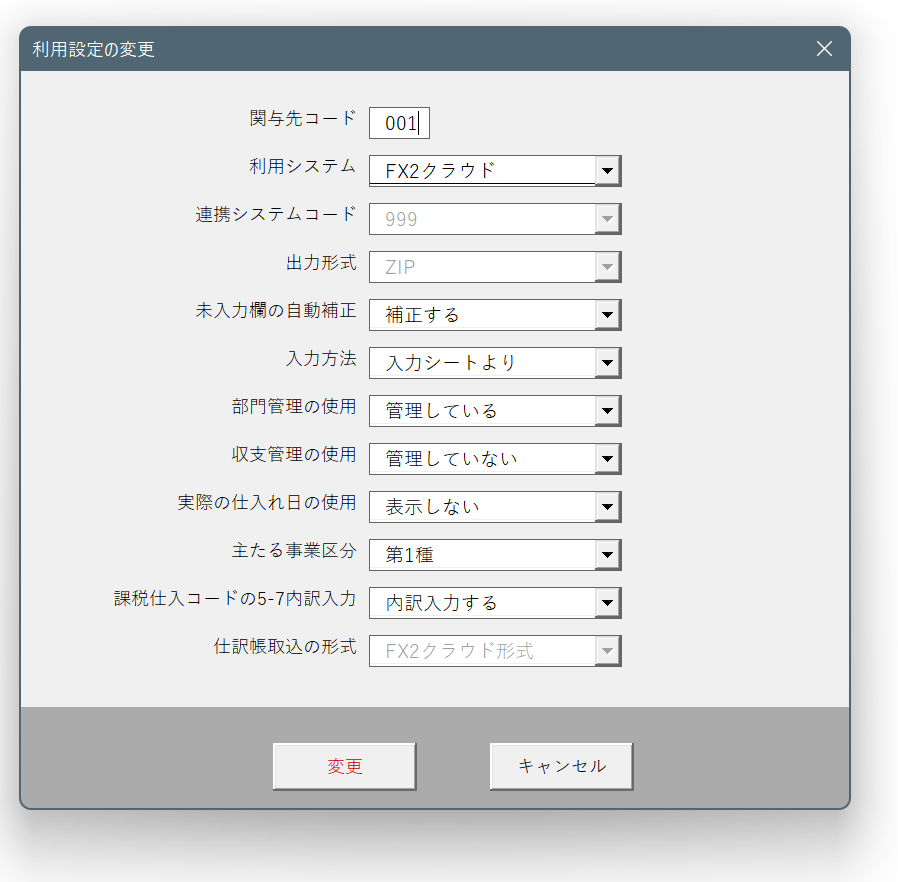Click the 利用設定の変更 title text
This screenshot has width=898, height=882.
93,49
